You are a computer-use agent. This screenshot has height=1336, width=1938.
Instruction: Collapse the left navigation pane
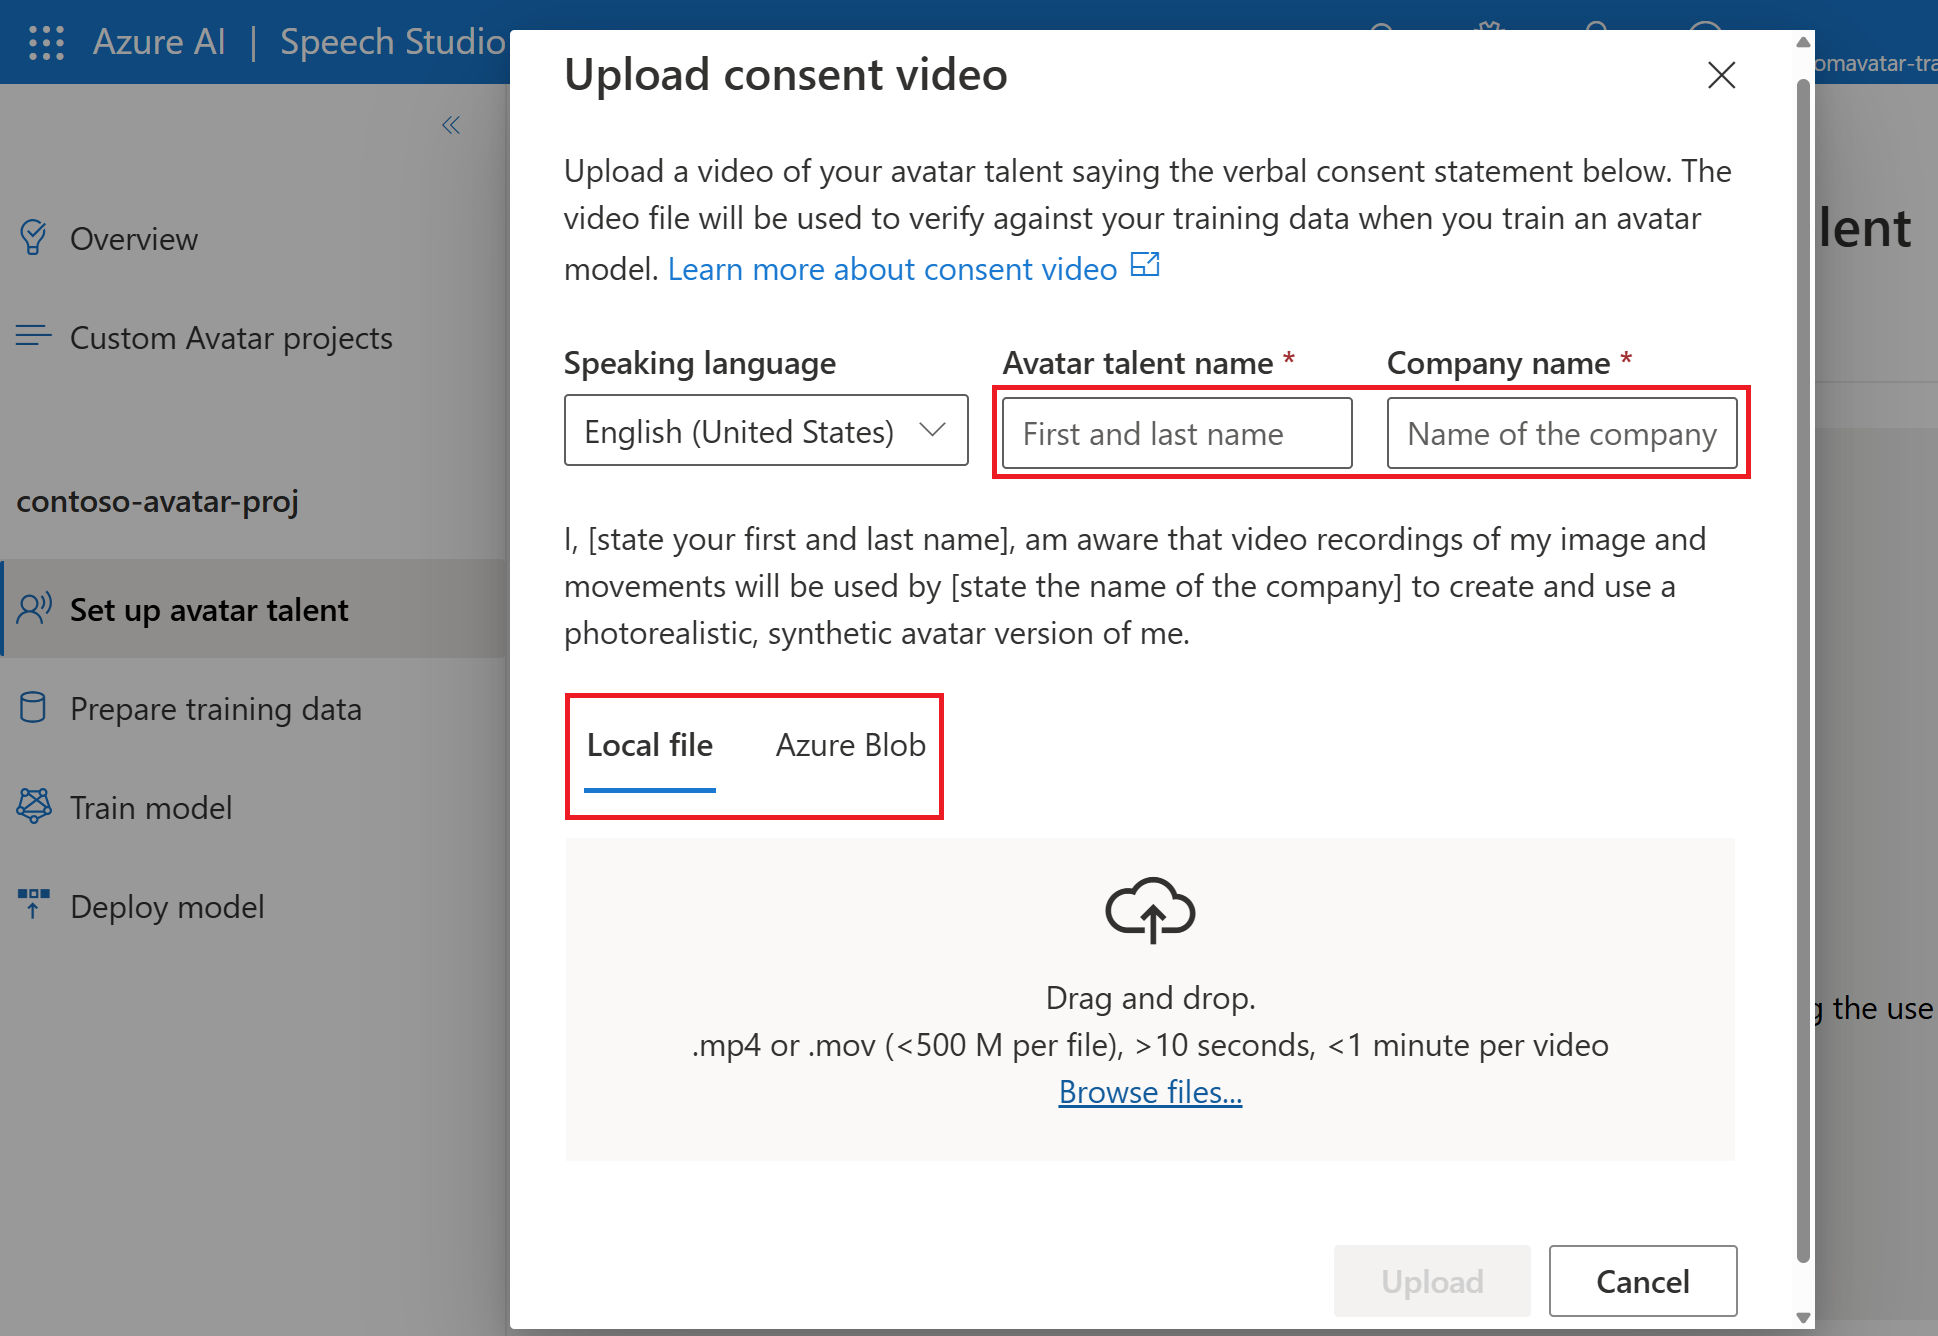[451, 125]
